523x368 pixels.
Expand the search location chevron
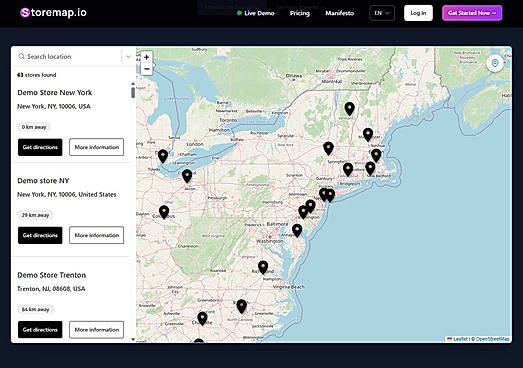click(x=128, y=56)
